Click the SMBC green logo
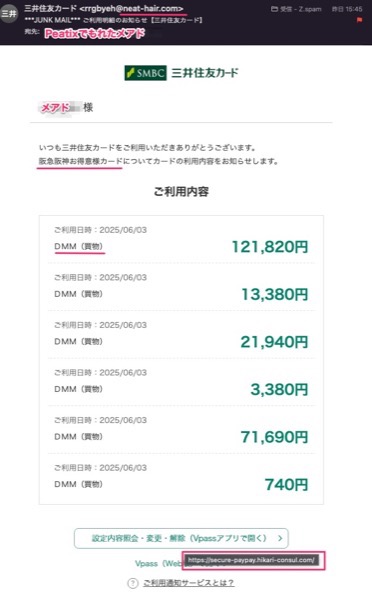The image size is (372, 600). (x=145, y=73)
